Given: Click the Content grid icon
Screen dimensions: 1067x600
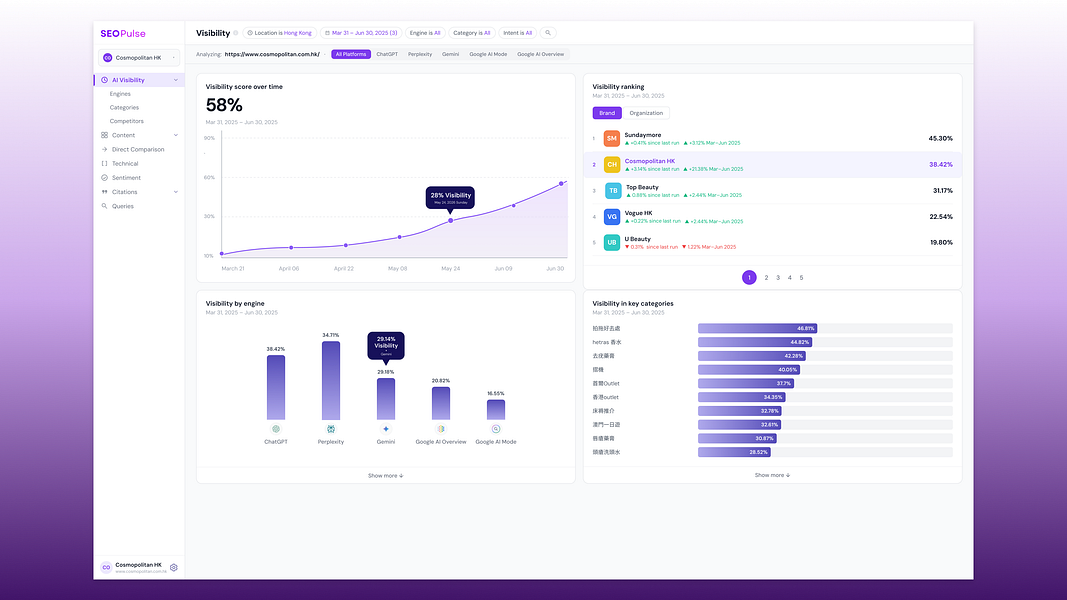Looking at the screenshot, I should [105, 135].
